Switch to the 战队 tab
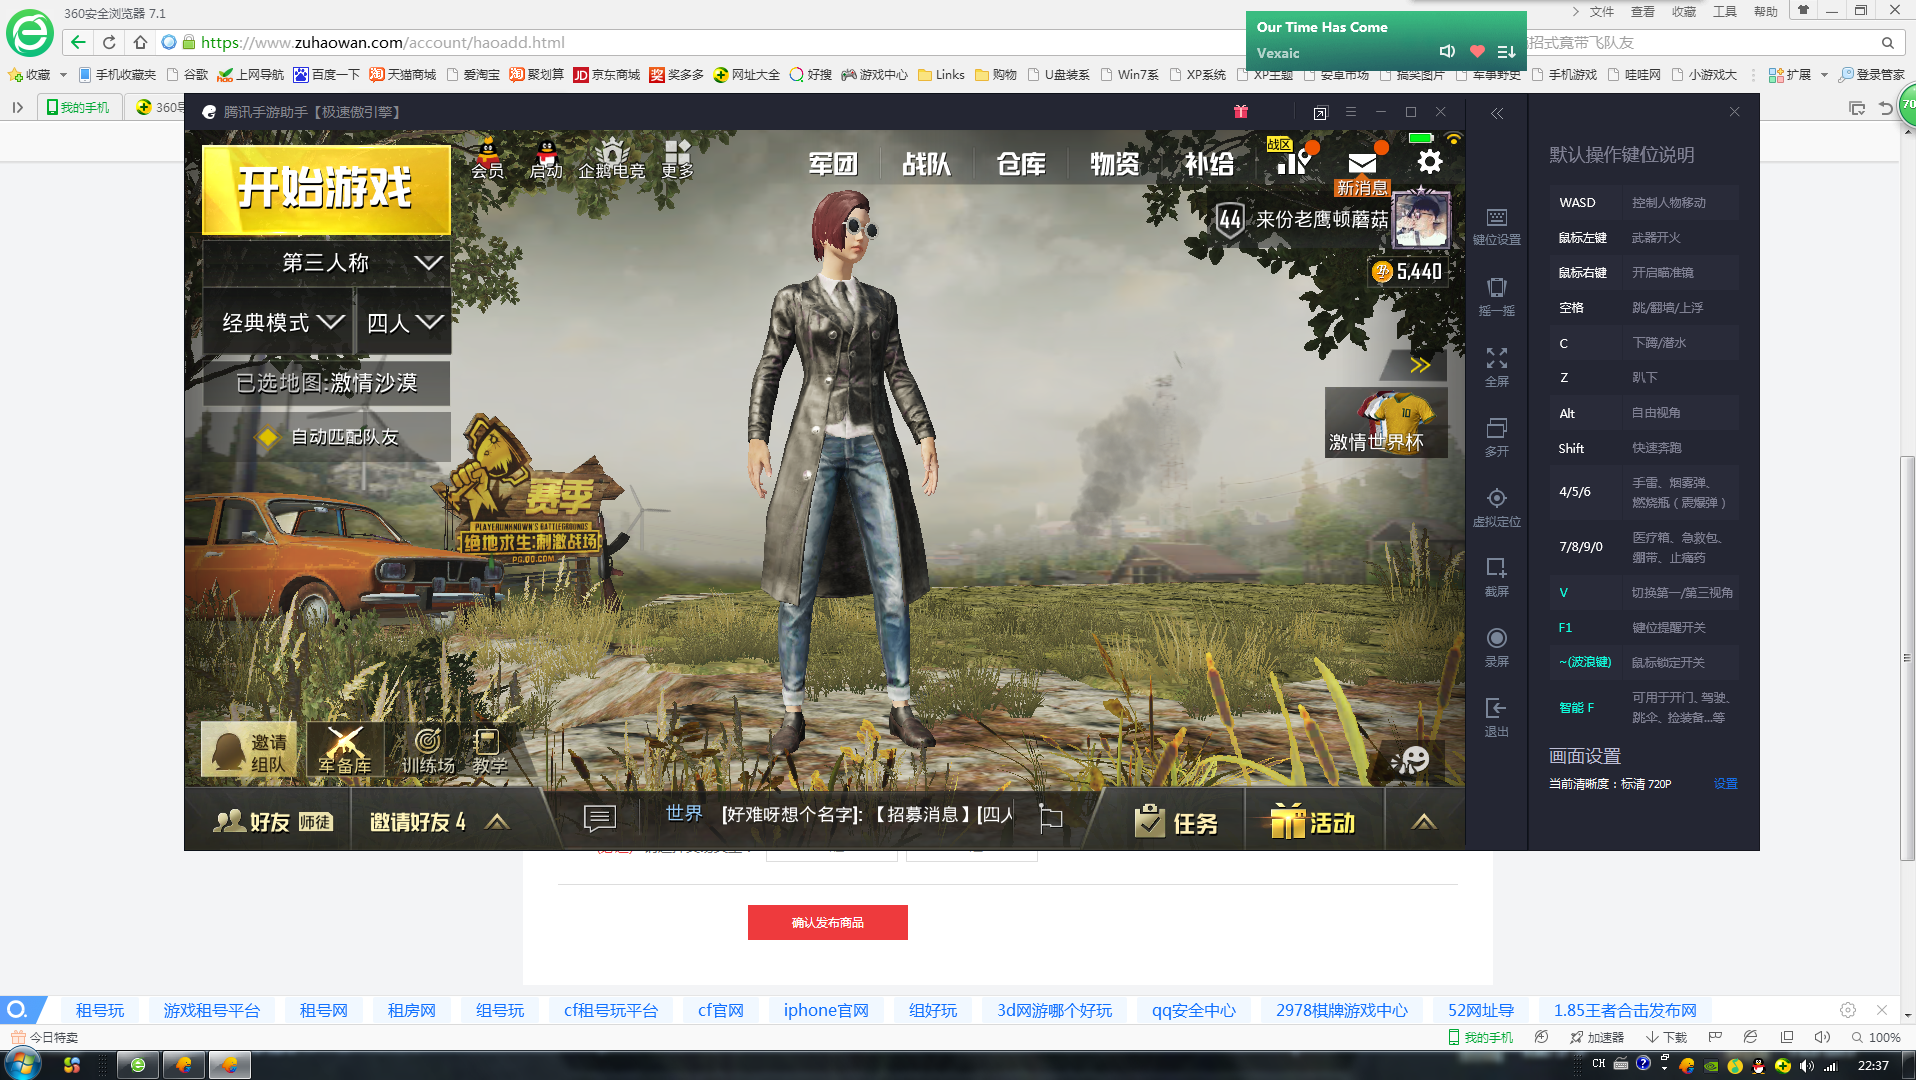 pos(927,164)
